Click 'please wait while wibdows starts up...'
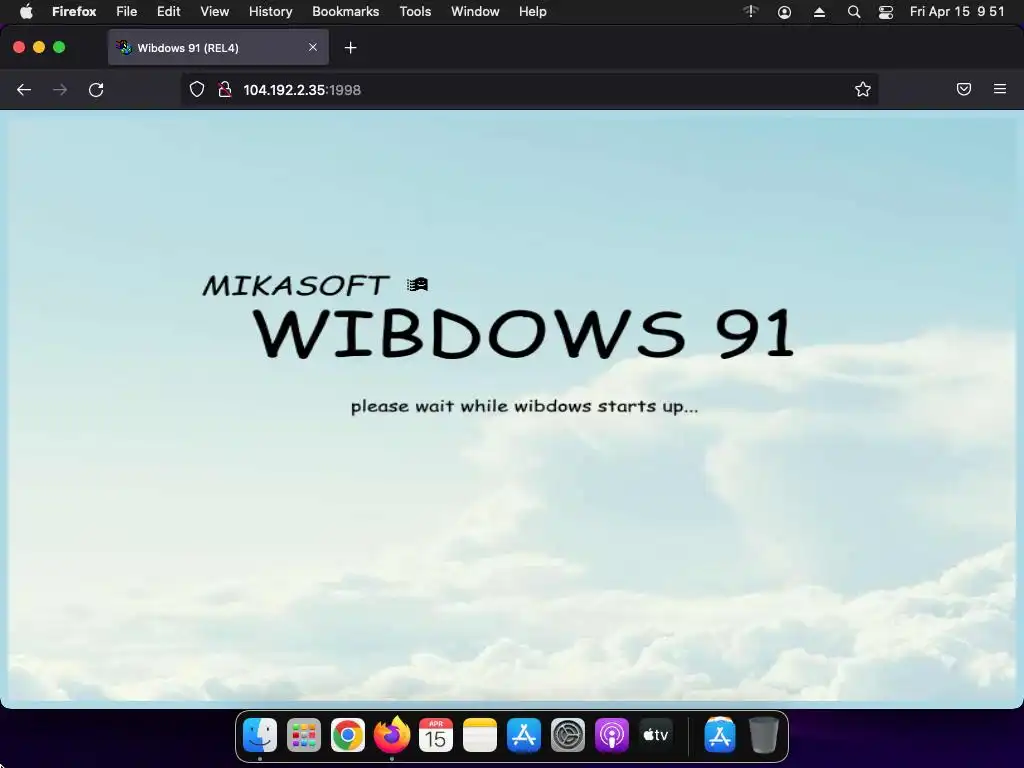Image resolution: width=1024 pixels, height=768 pixels. point(524,406)
